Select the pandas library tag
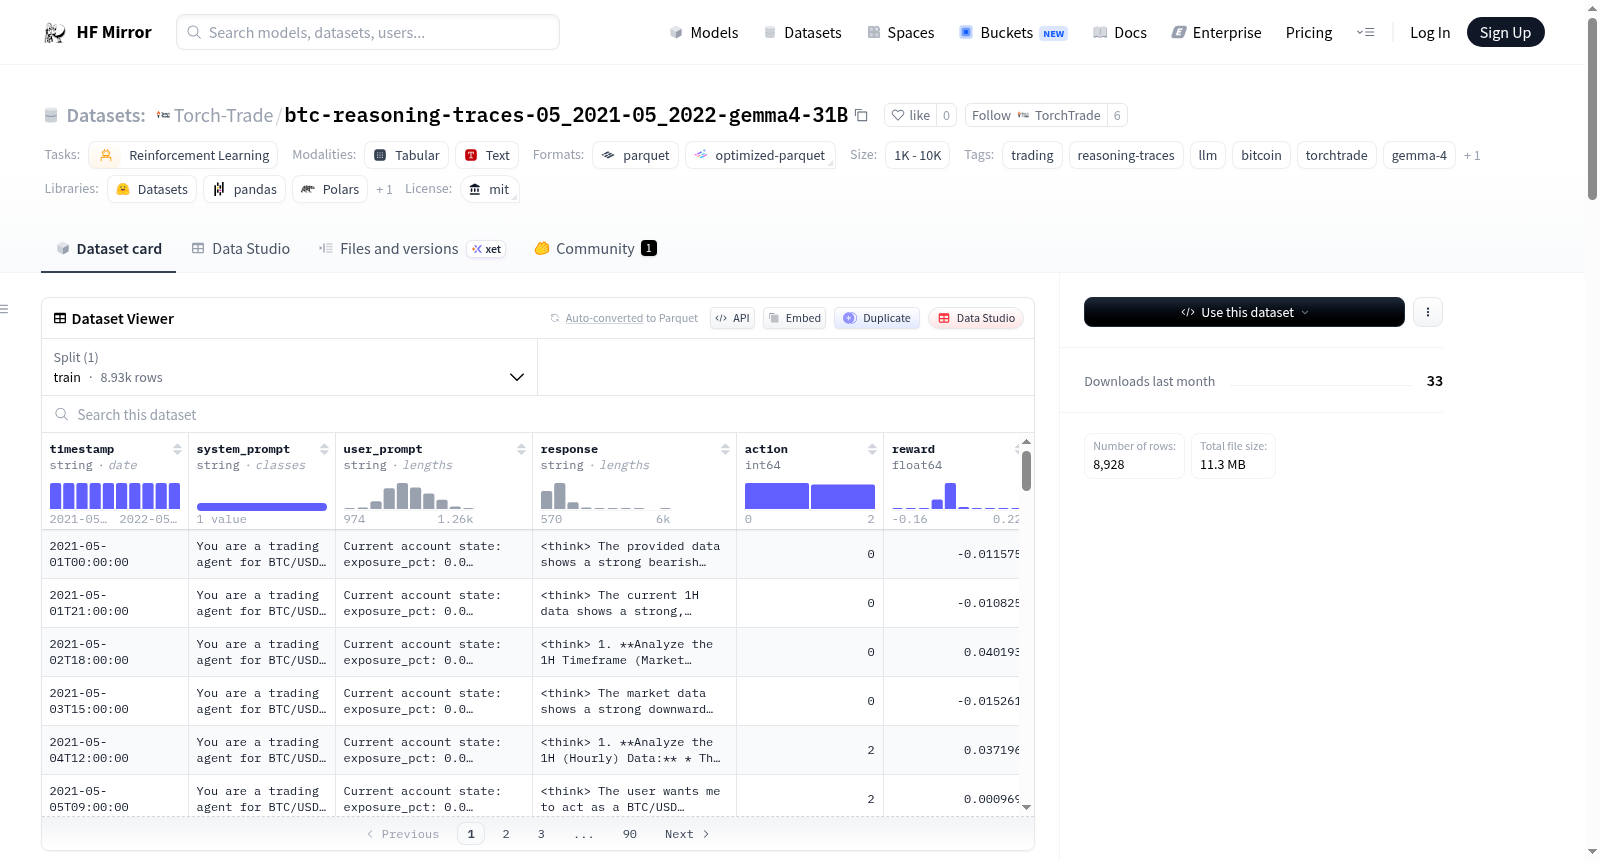Viewport: 1600px width, 861px height. (244, 189)
